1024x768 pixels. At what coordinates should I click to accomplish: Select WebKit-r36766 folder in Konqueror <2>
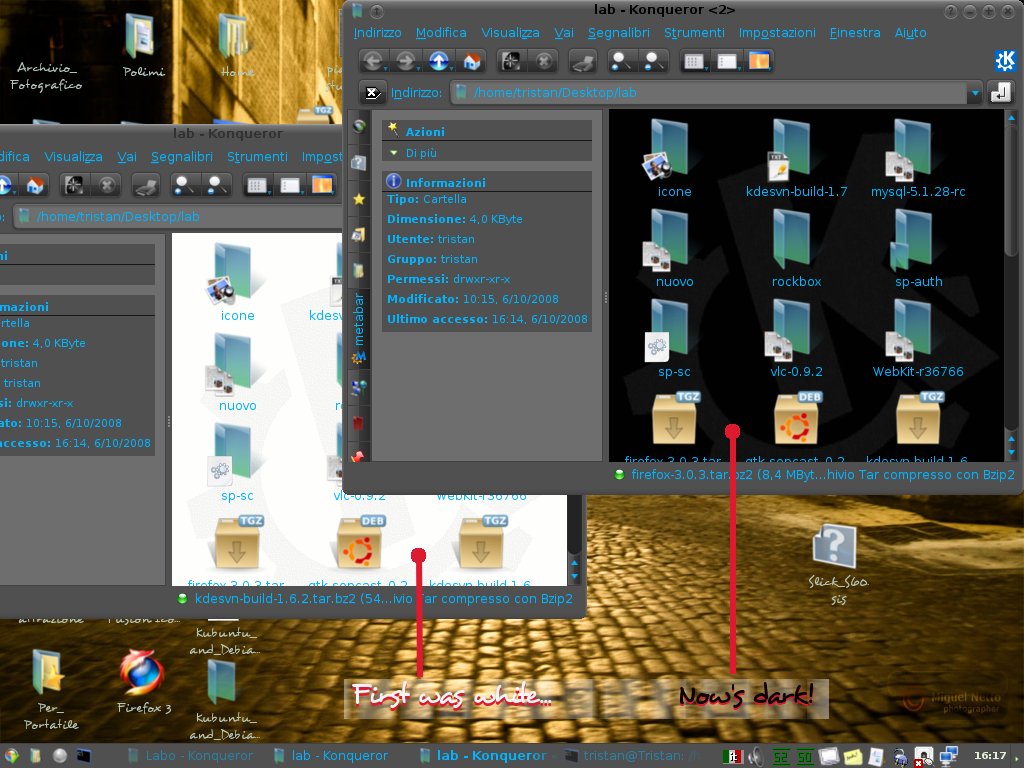click(x=918, y=339)
